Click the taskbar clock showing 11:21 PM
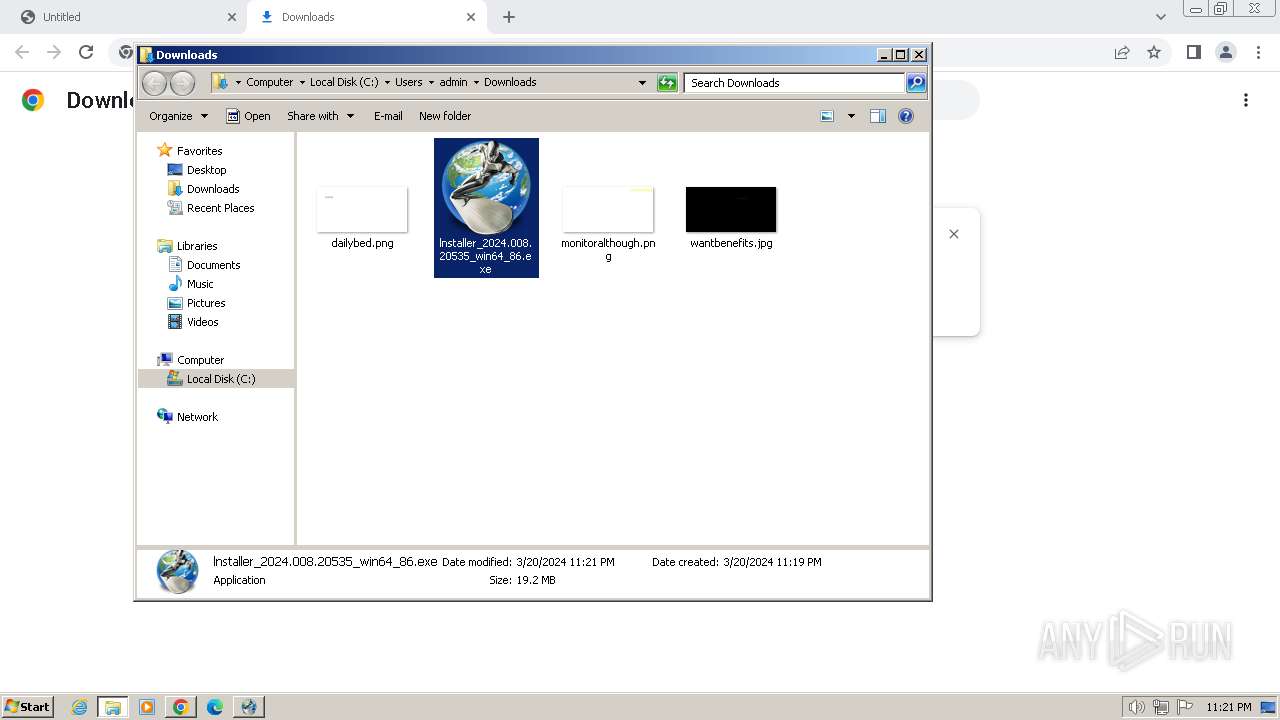1280x720 pixels. [1229, 707]
